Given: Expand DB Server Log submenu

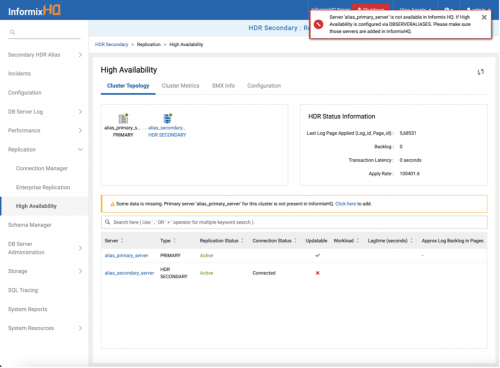Looking at the screenshot, I should (80, 112).
